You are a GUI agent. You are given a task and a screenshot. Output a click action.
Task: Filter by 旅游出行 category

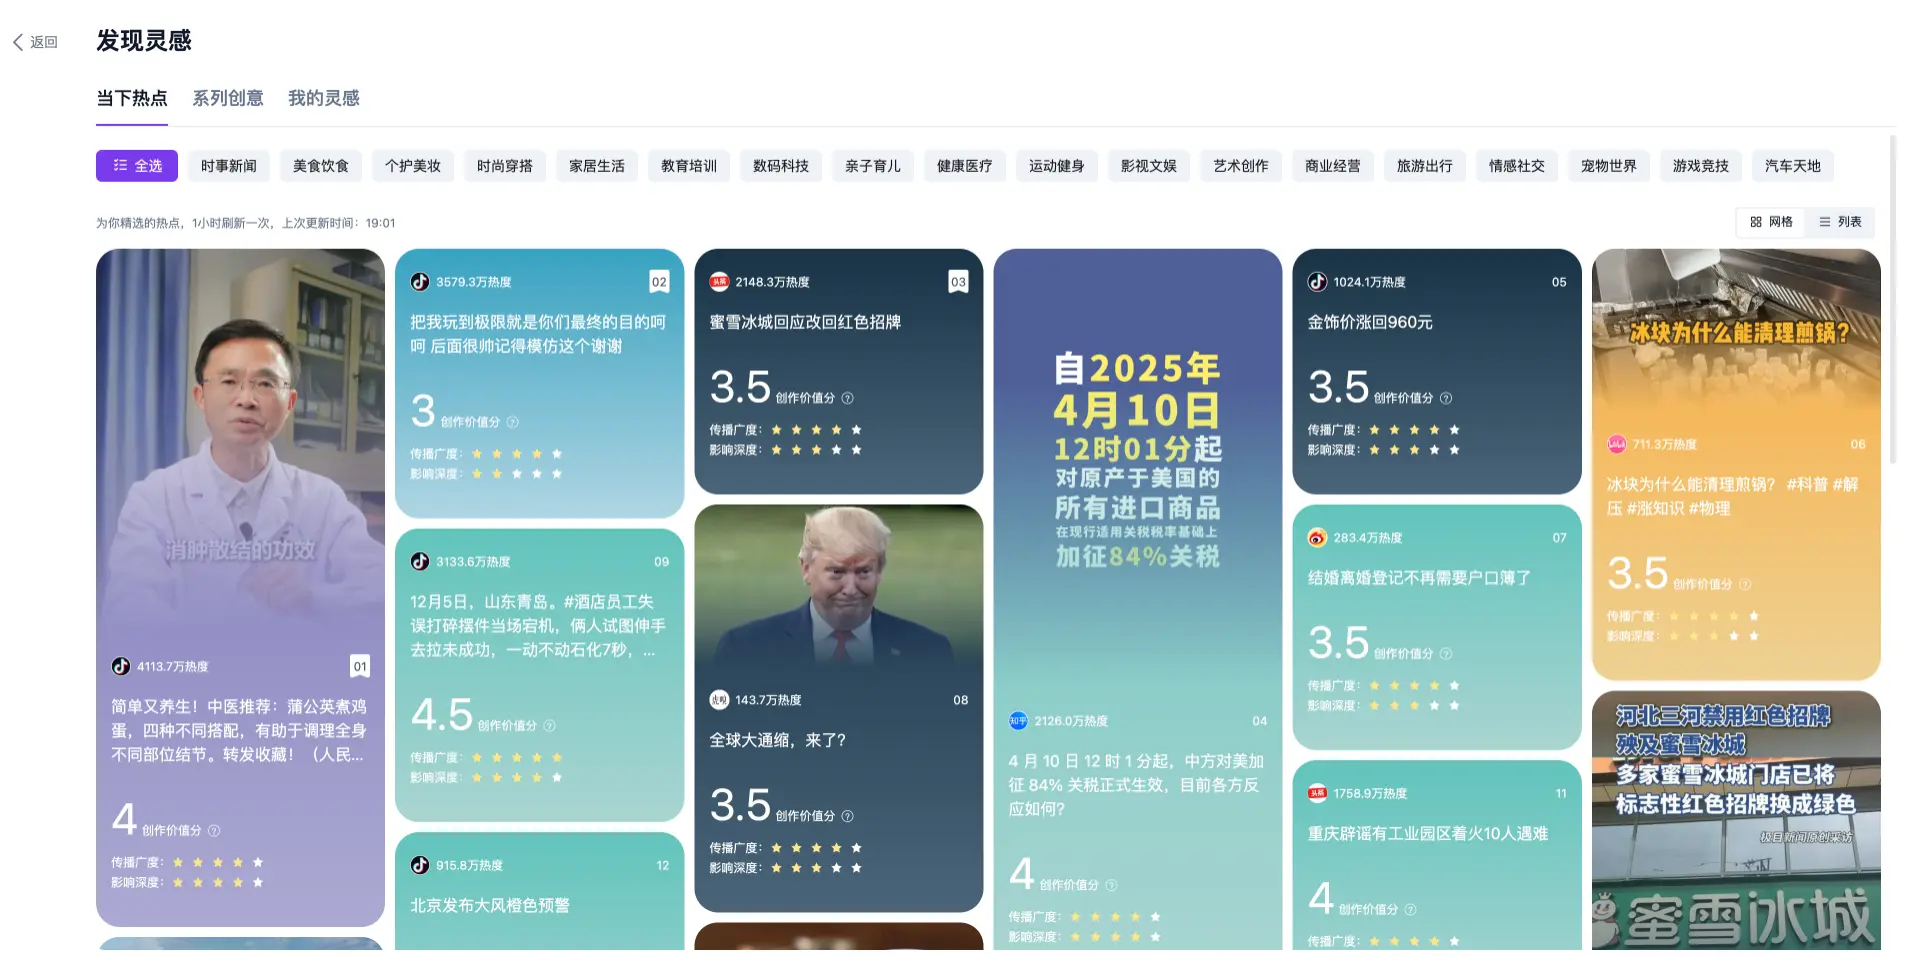[1425, 166]
